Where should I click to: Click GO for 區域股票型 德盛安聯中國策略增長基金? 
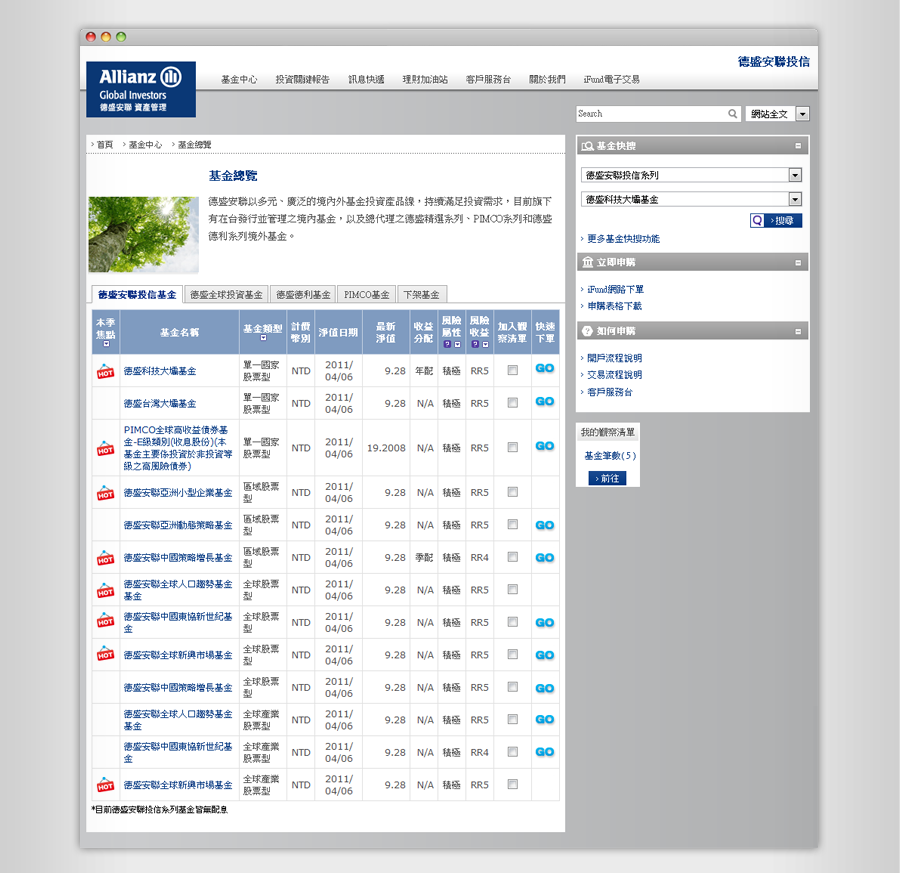(x=545, y=558)
